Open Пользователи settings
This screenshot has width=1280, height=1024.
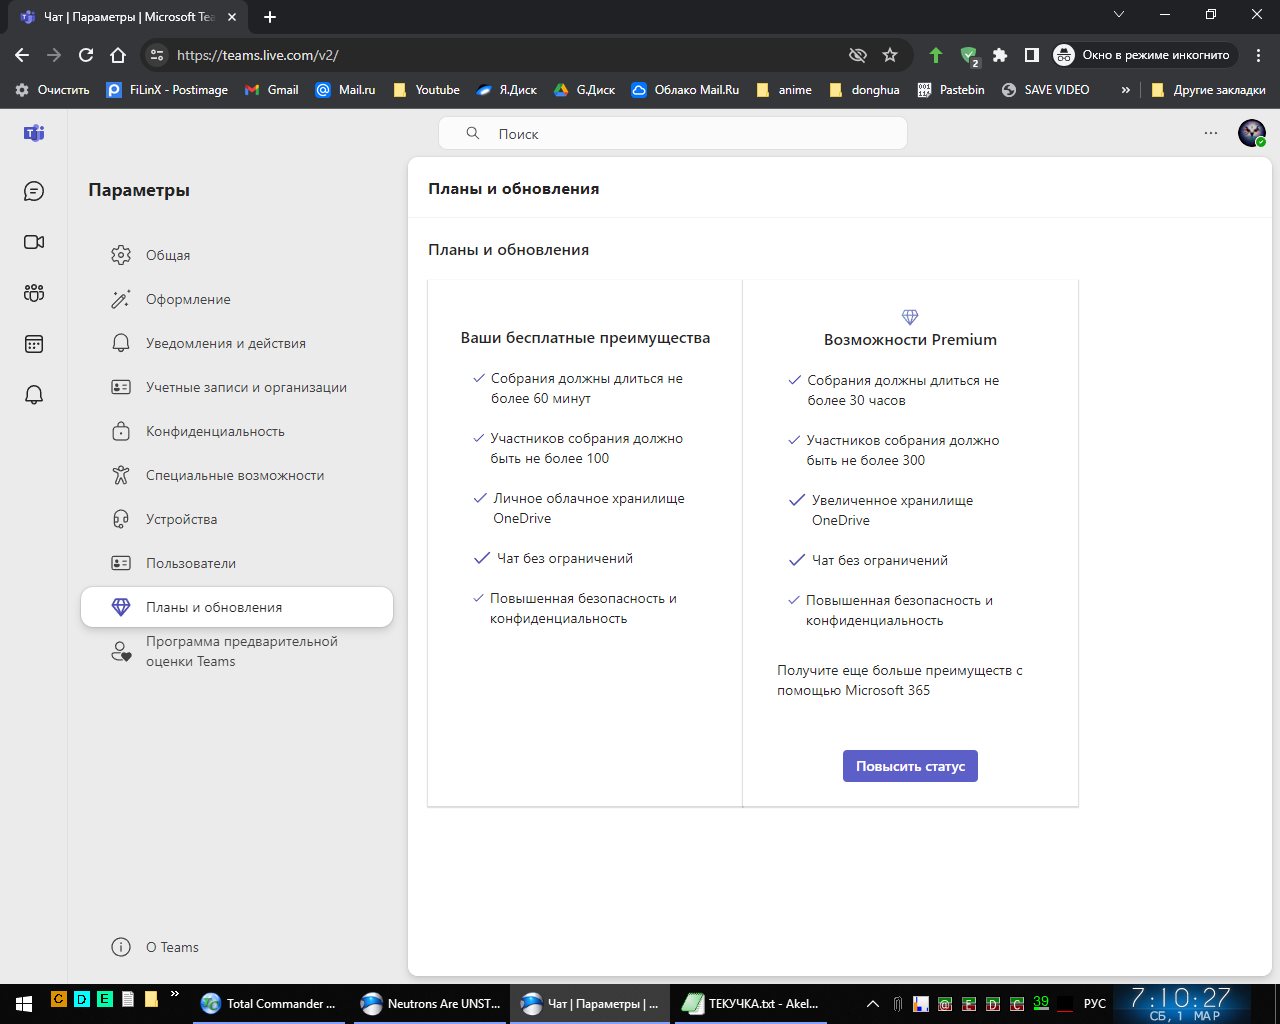(x=237, y=563)
